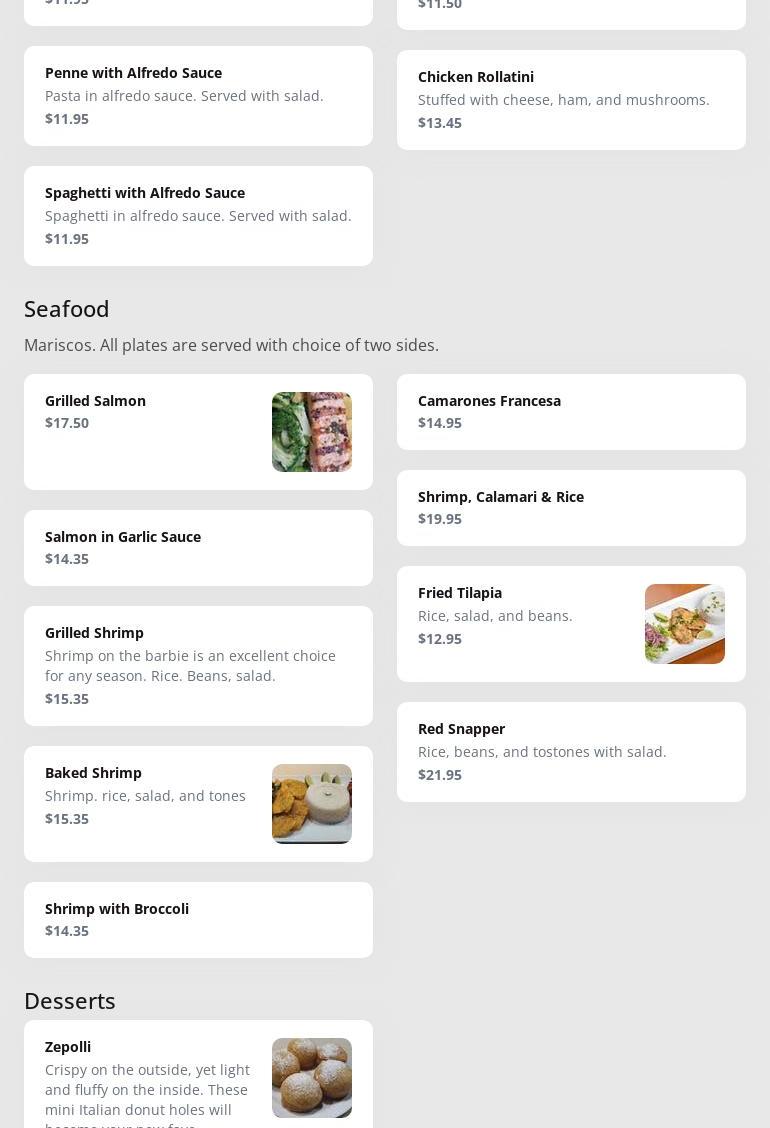The width and height of the screenshot is (770, 1128).
Task: View the Baked Shrimp photo
Action: coord(311,804)
